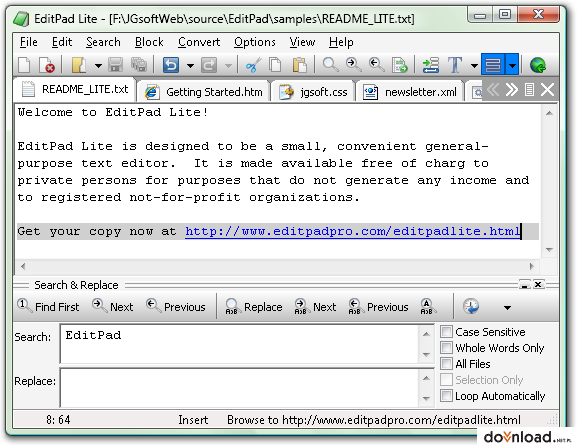577x446 pixels.
Task: Expand the undo history dropdown arrow
Action: [x=190, y=66]
